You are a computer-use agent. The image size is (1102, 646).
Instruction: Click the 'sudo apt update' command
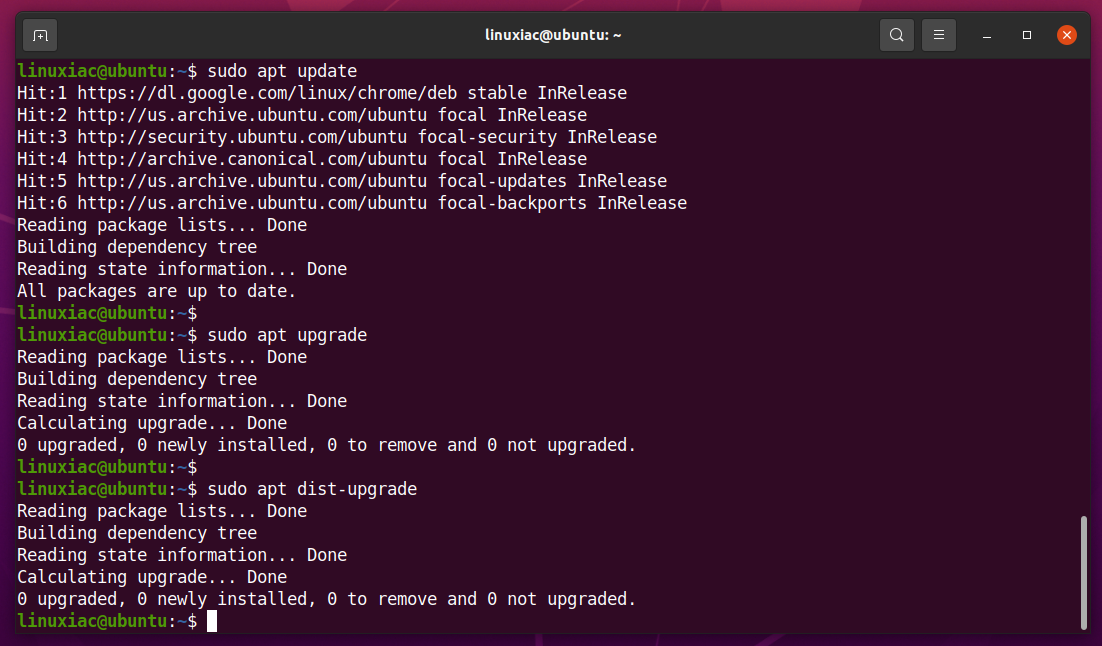pos(282,71)
